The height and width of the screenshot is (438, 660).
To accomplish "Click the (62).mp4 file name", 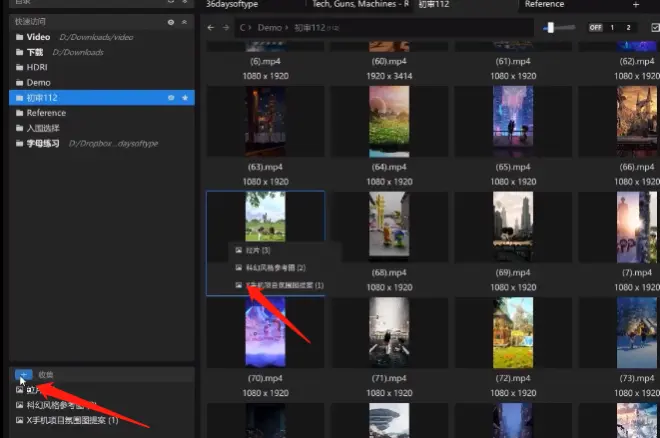I will (637, 61).
